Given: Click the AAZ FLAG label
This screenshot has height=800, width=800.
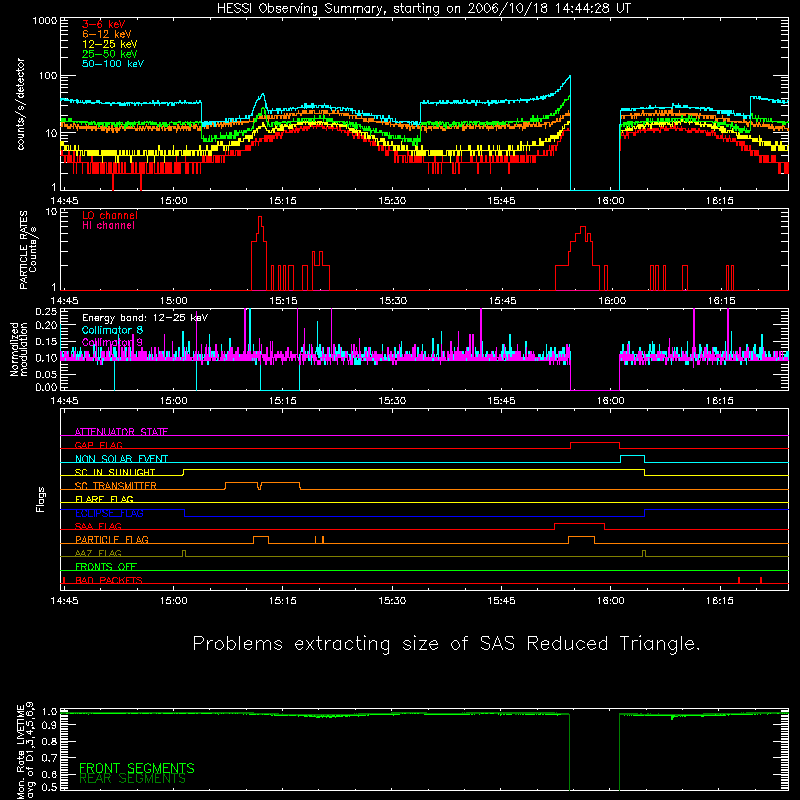Looking at the screenshot, I should tap(98, 553).
